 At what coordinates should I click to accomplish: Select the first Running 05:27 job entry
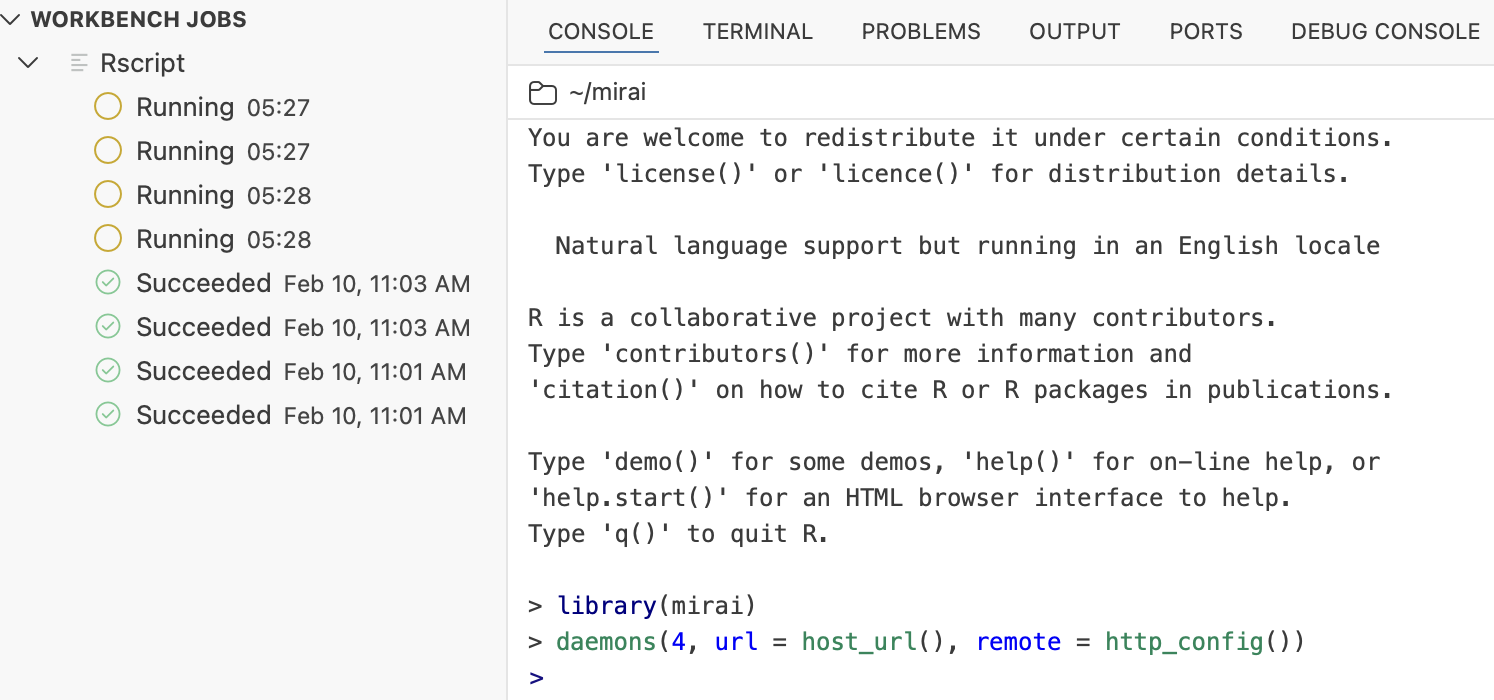pyautogui.click(x=222, y=106)
